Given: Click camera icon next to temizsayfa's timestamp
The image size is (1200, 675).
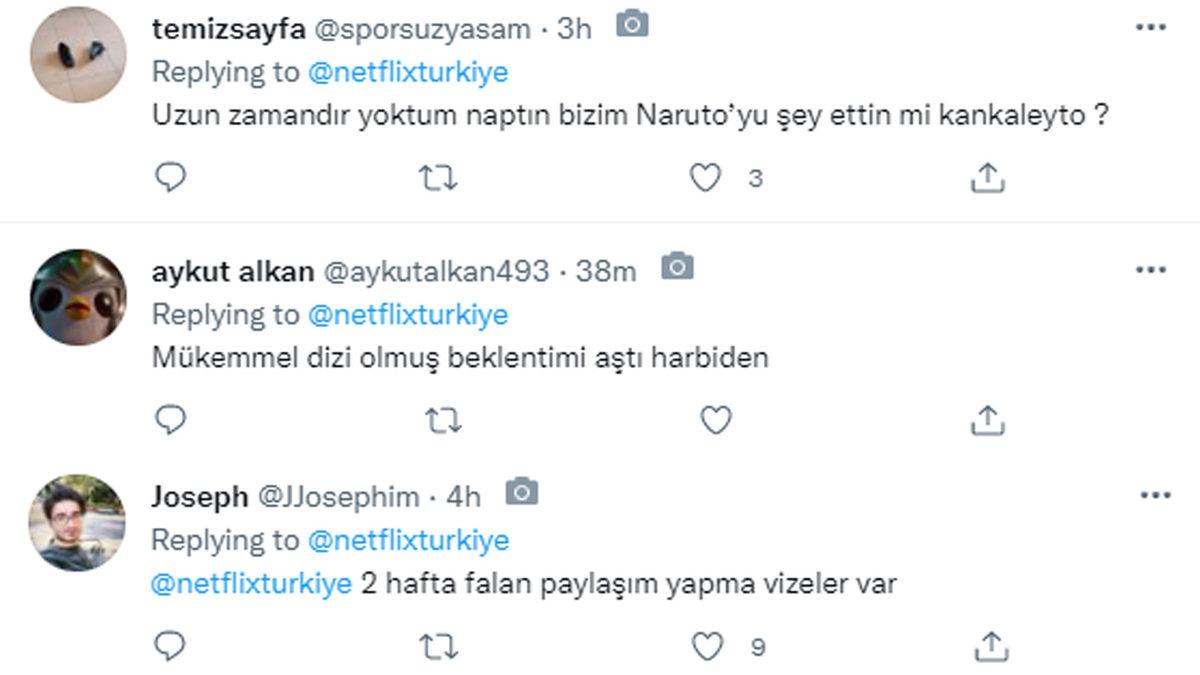Looking at the screenshot, I should (631, 25).
